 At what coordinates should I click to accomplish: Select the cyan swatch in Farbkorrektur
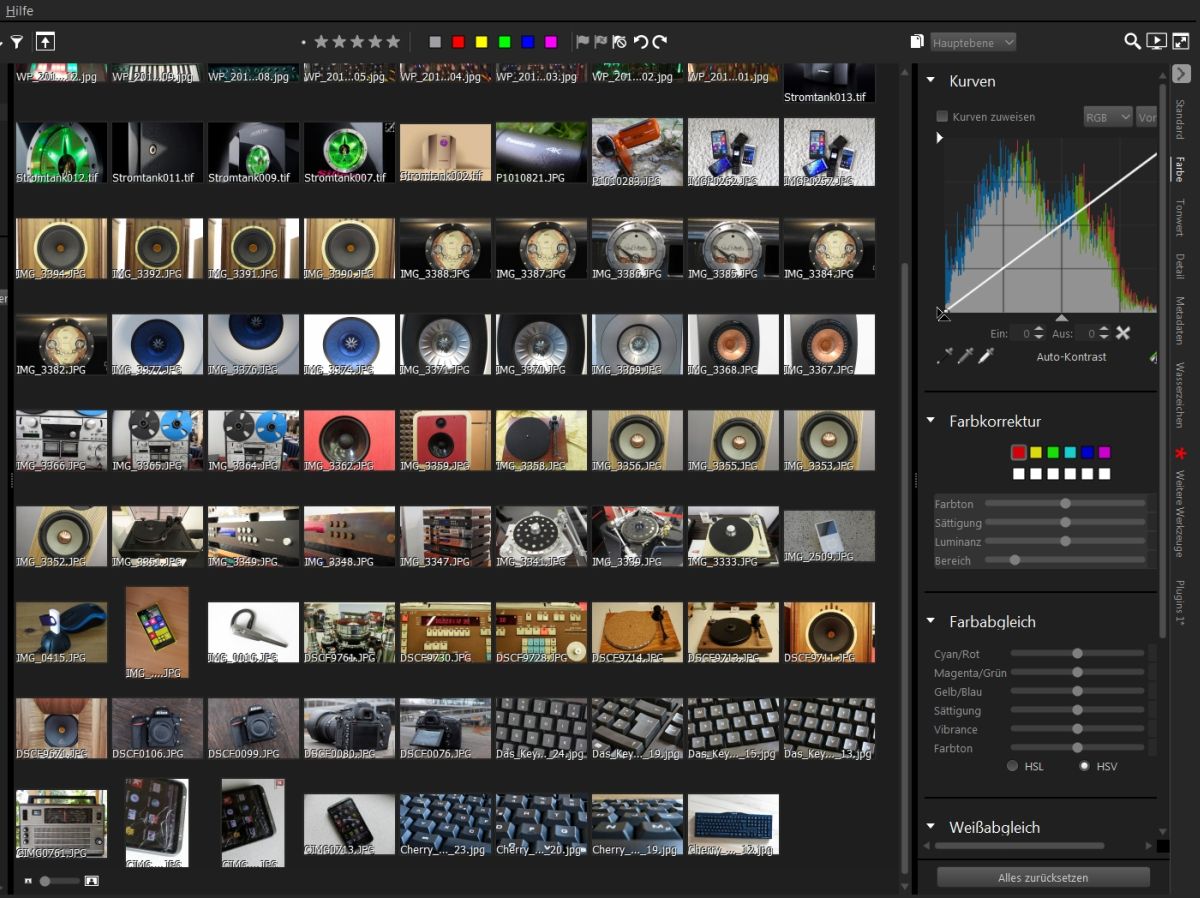(1070, 453)
